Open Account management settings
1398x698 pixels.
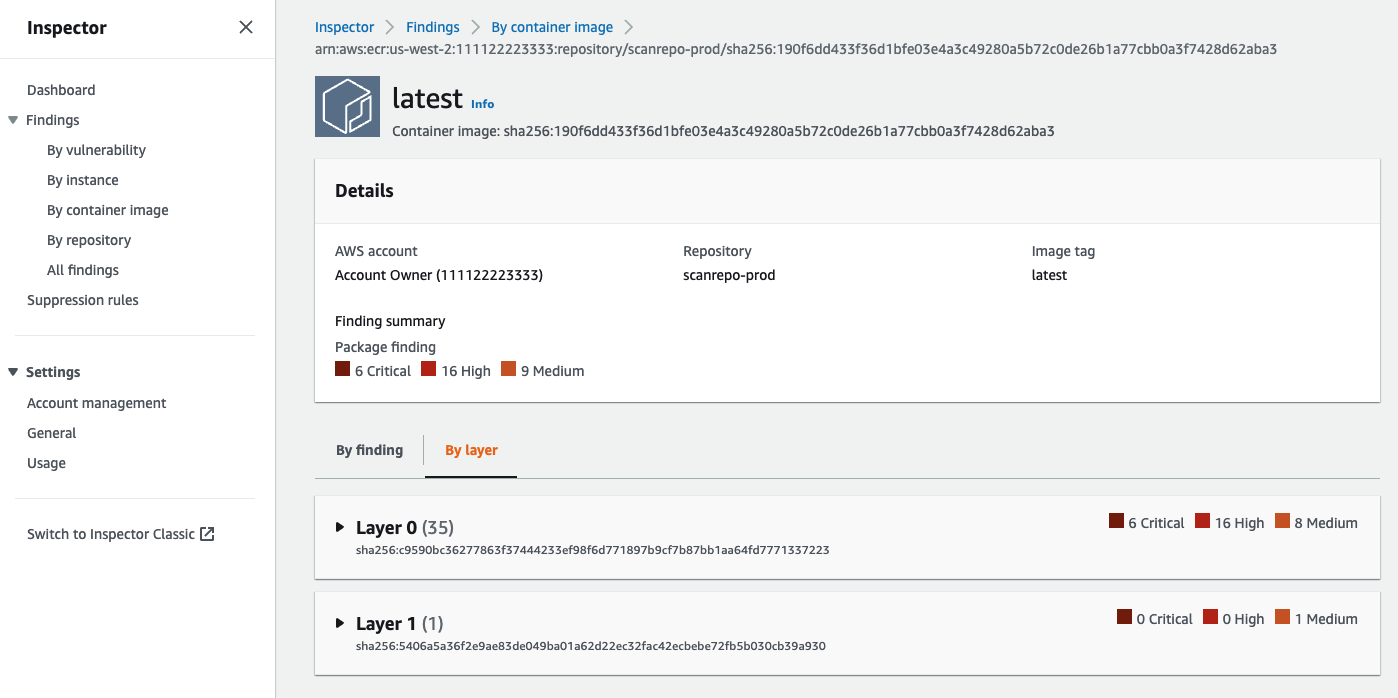point(97,403)
